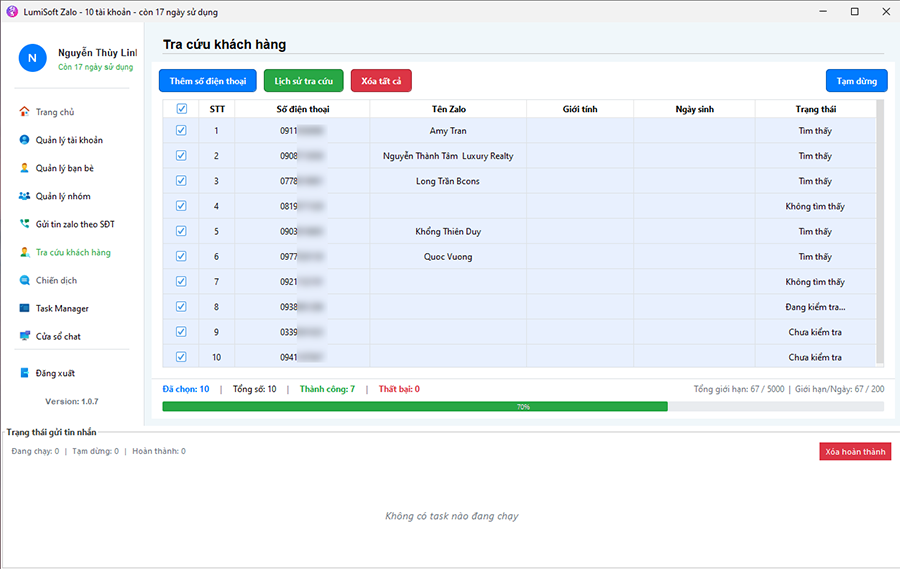Screen dimensions: 900x569
Task: Click the user avatar with letter N
Action: tap(32, 58)
